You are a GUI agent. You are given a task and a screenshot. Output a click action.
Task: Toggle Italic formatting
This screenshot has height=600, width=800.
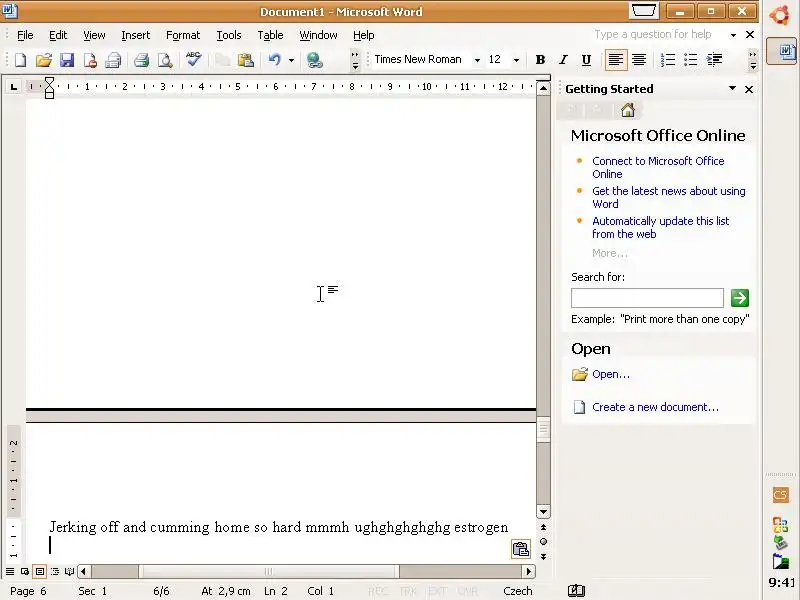563,60
